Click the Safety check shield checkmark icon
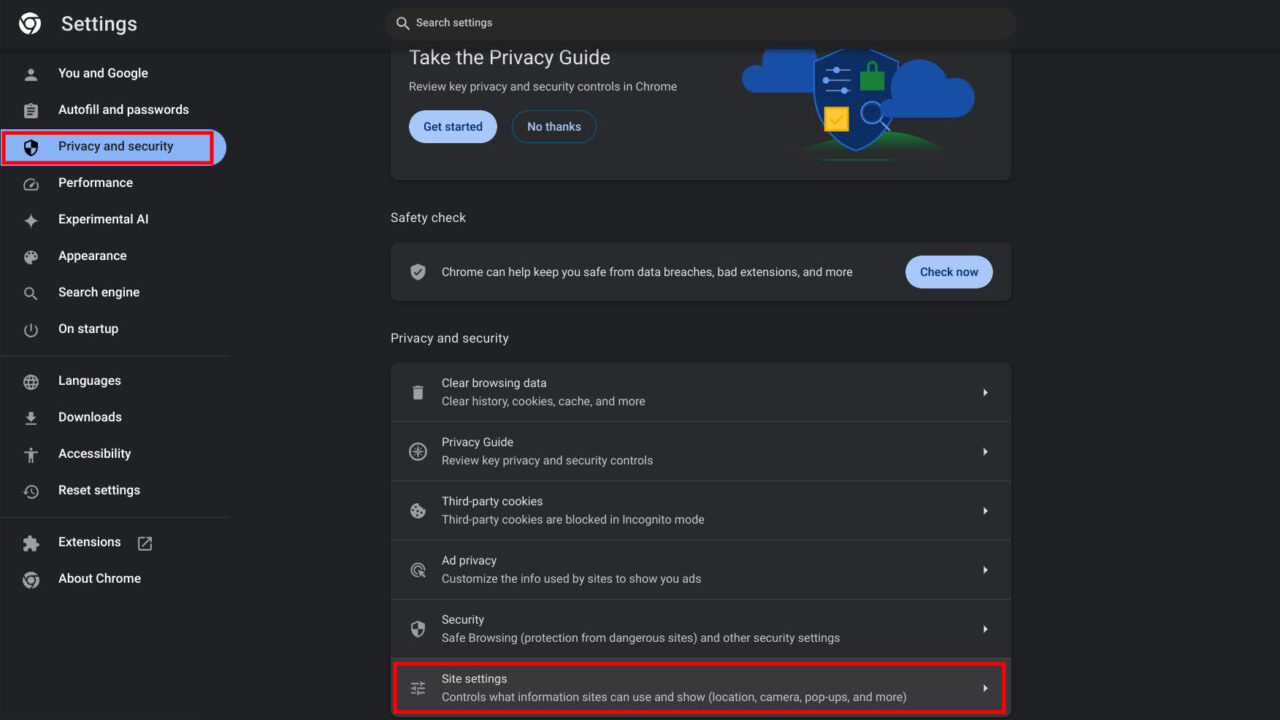Image resolution: width=1280 pixels, height=720 pixels. [x=417, y=271]
